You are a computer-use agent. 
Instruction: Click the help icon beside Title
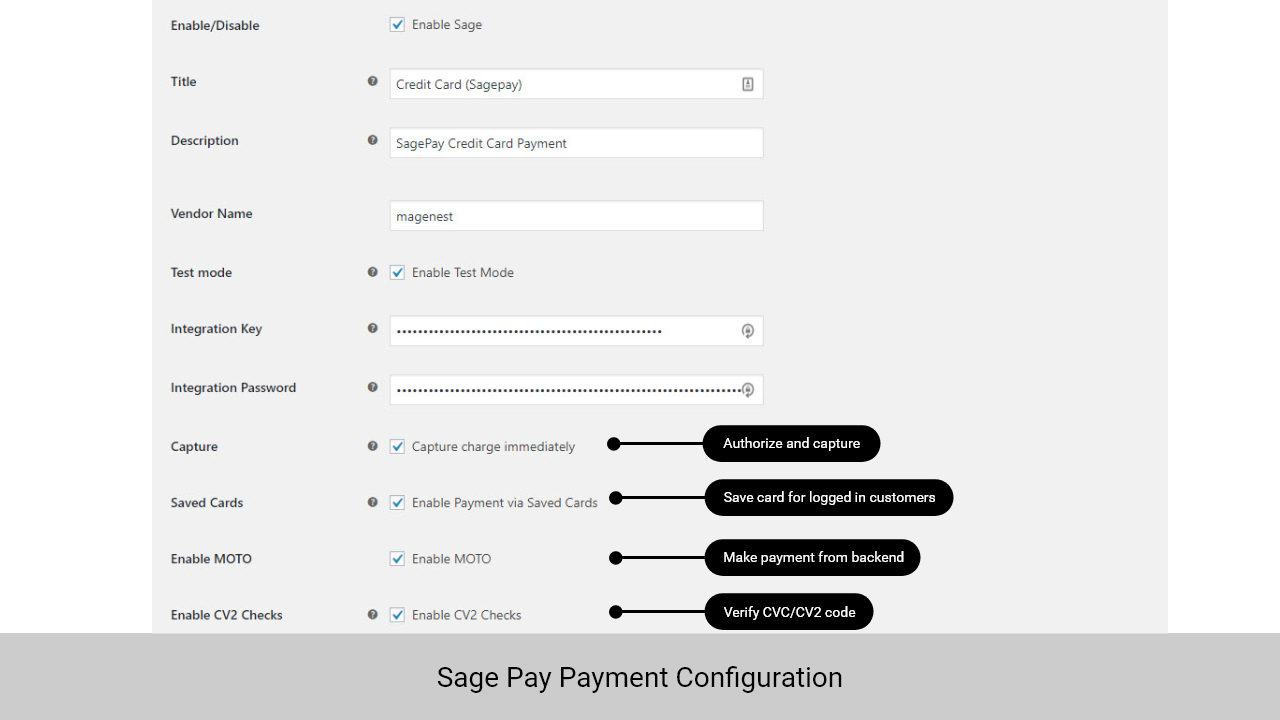click(x=373, y=81)
